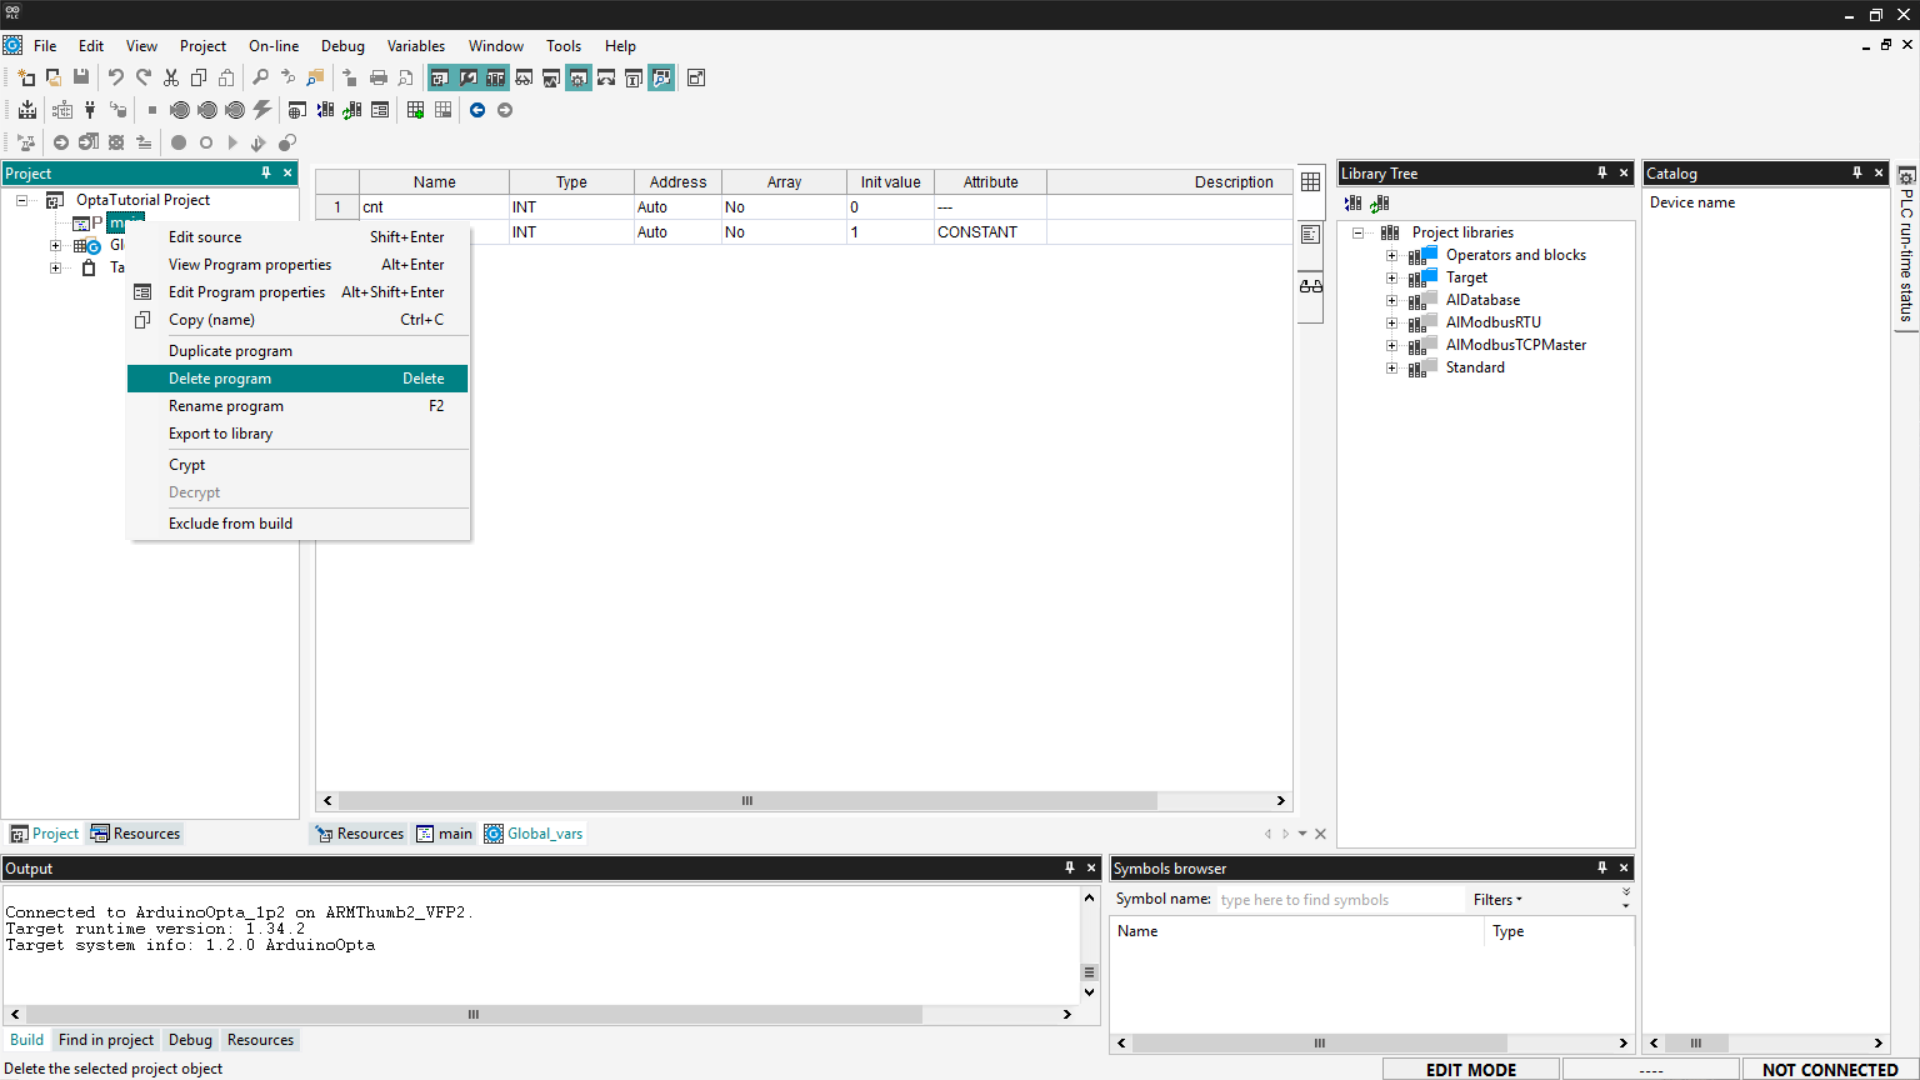The image size is (1920, 1080).
Task: Click the insert variable grid icon
Action: [x=415, y=110]
